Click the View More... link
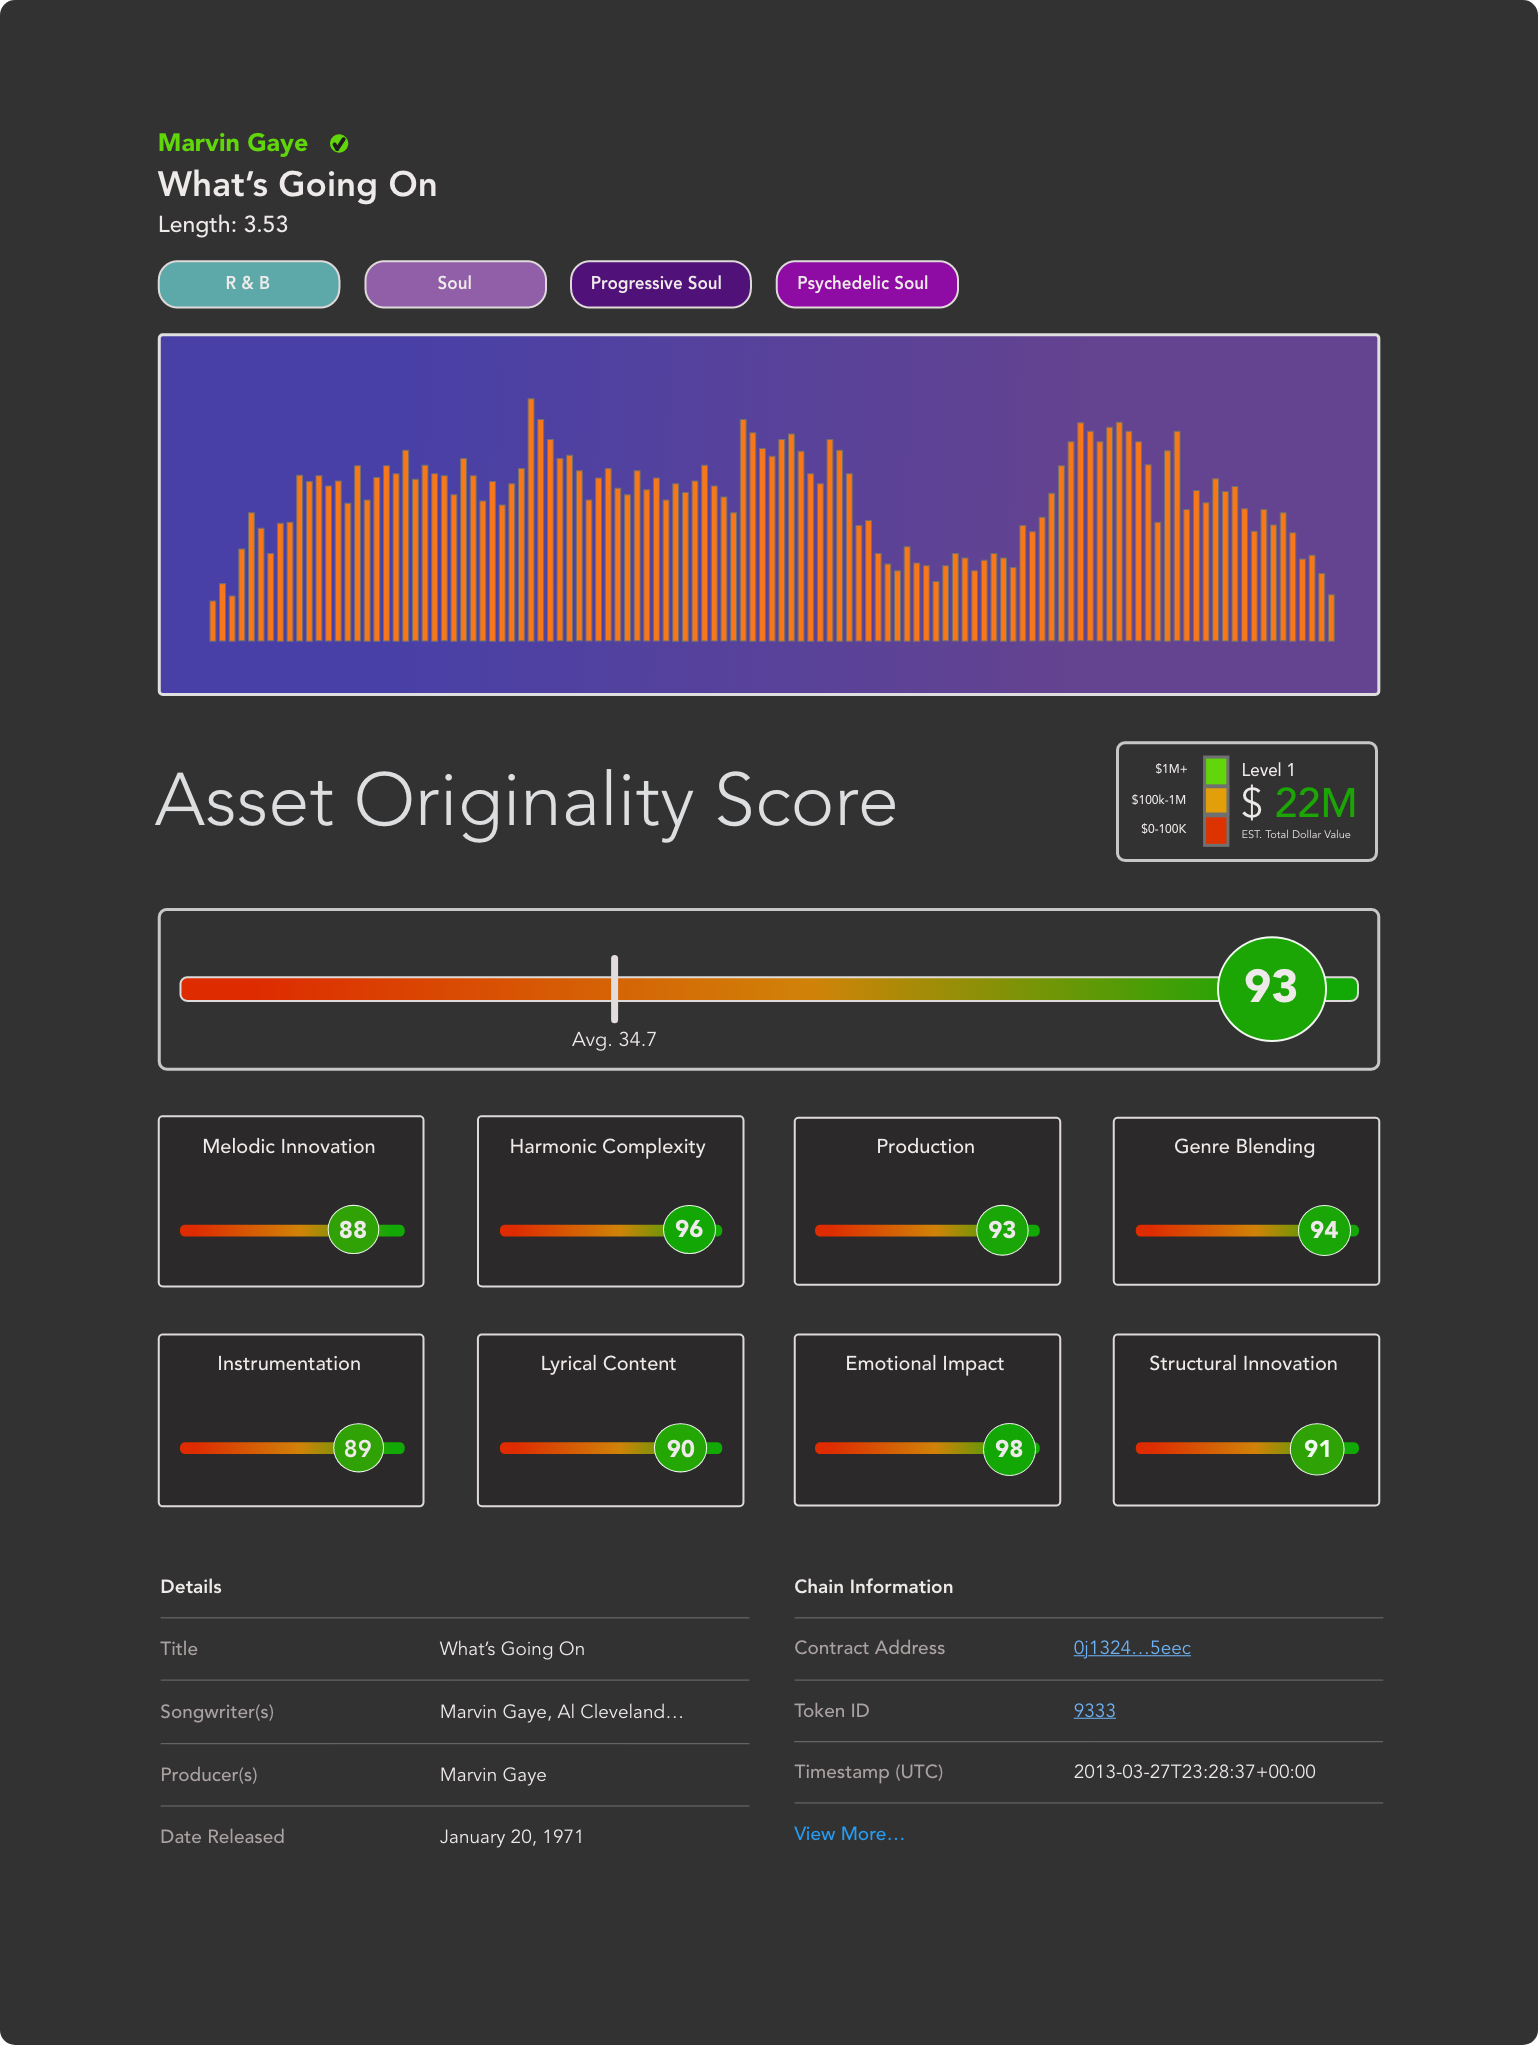Screen dimensions: 1539x2046 [849, 1834]
